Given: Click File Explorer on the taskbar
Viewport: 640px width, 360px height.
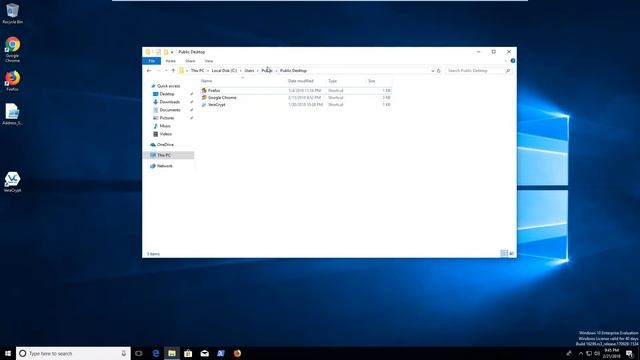Looking at the screenshot, I should pos(172,353).
